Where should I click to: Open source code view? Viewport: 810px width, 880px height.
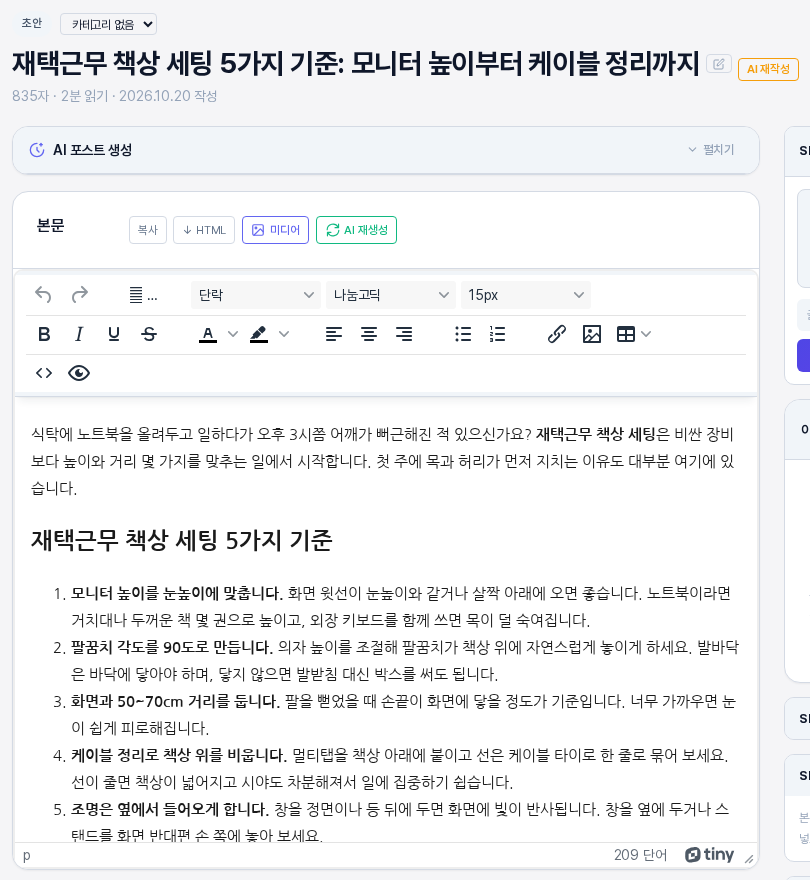[44, 373]
